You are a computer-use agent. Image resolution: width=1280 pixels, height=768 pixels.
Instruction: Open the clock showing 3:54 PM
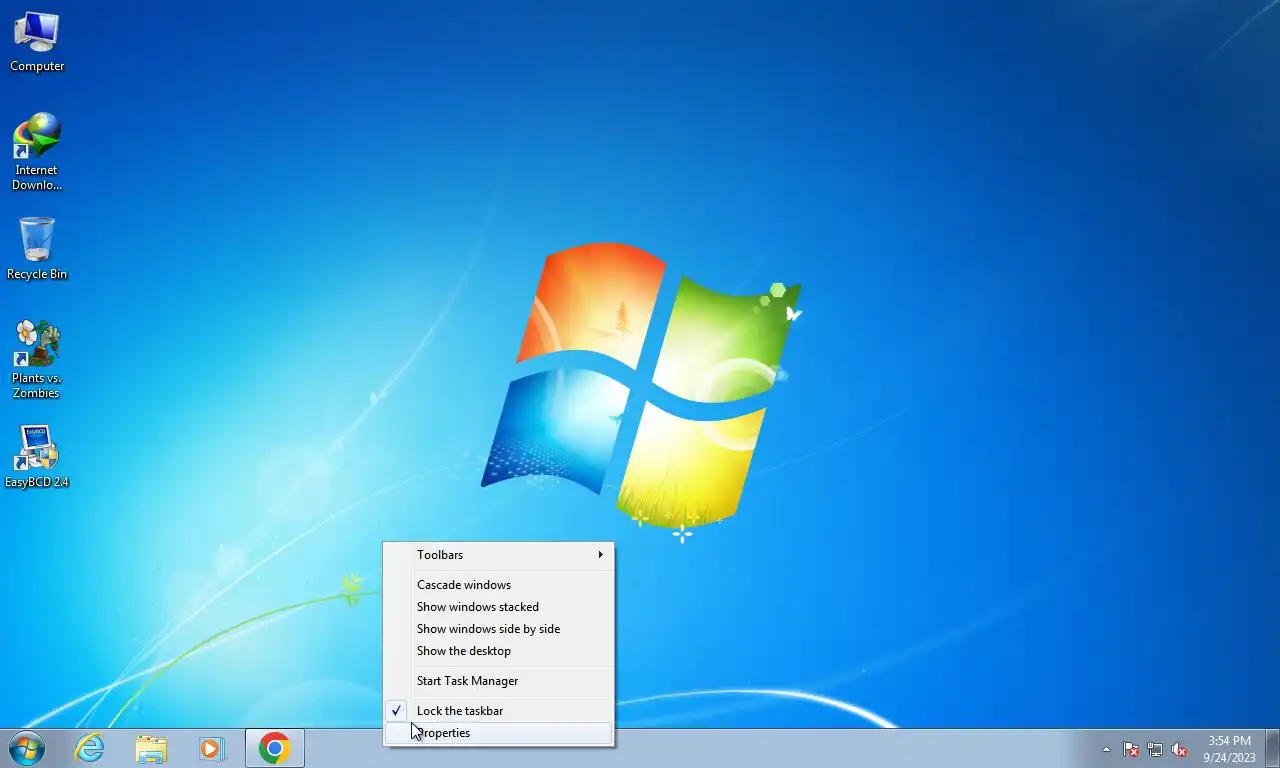1229,749
